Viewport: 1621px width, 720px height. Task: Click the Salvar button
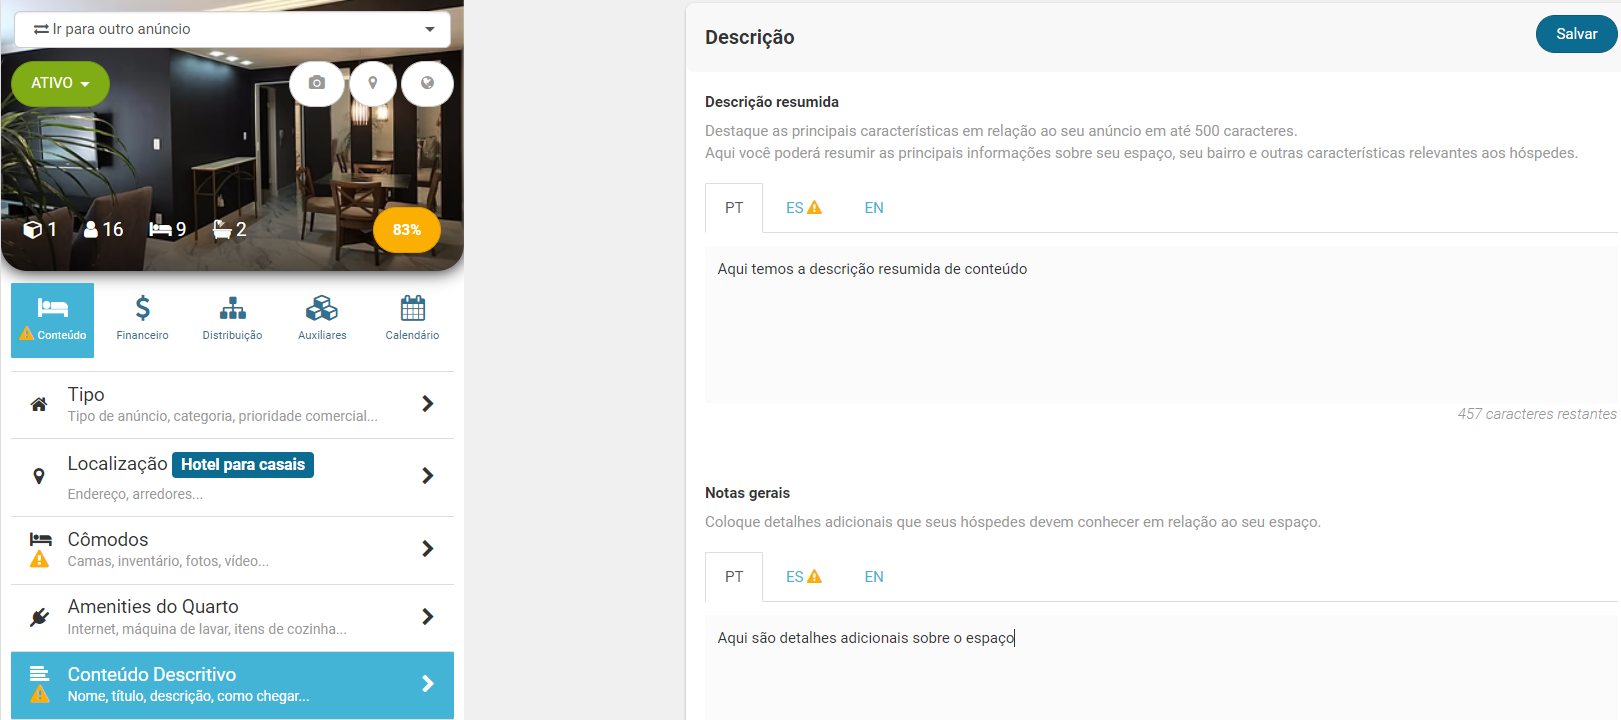tap(1576, 34)
